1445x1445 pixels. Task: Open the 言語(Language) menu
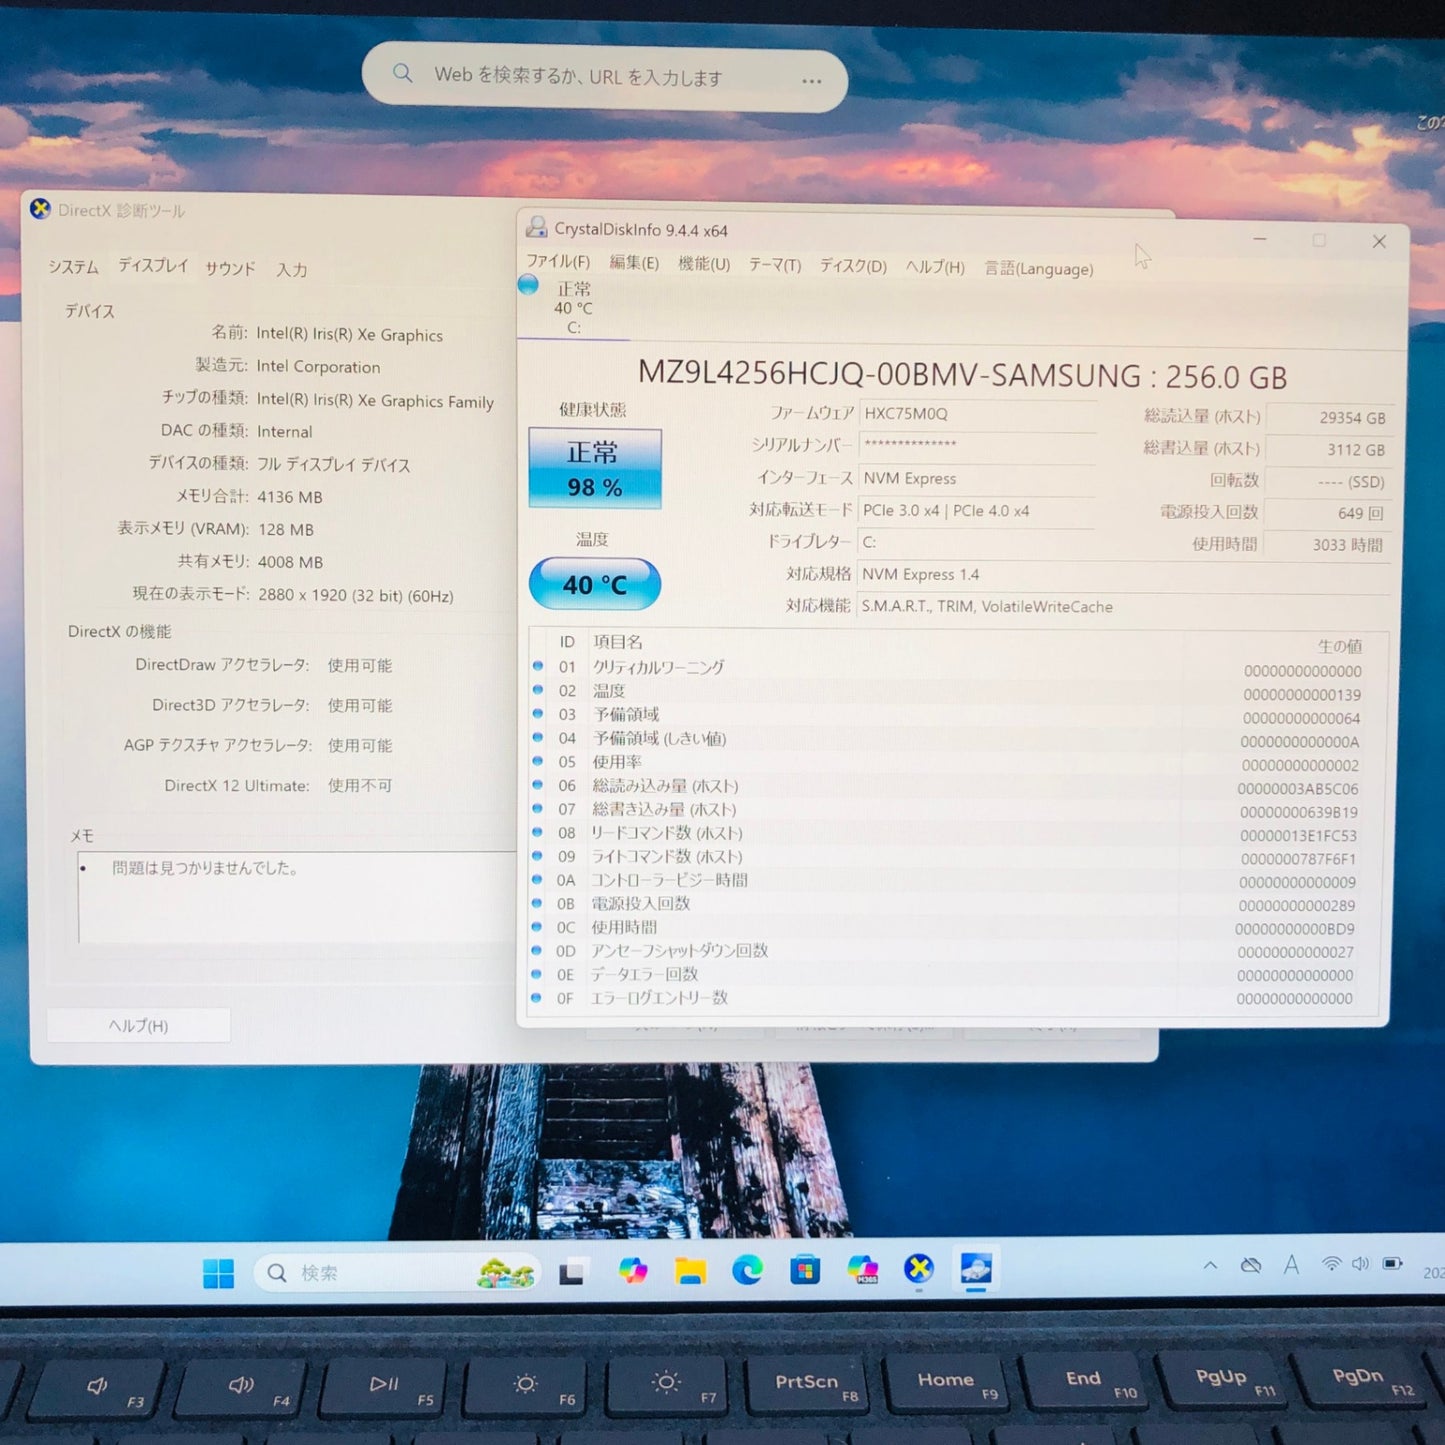pyautogui.click(x=1038, y=269)
